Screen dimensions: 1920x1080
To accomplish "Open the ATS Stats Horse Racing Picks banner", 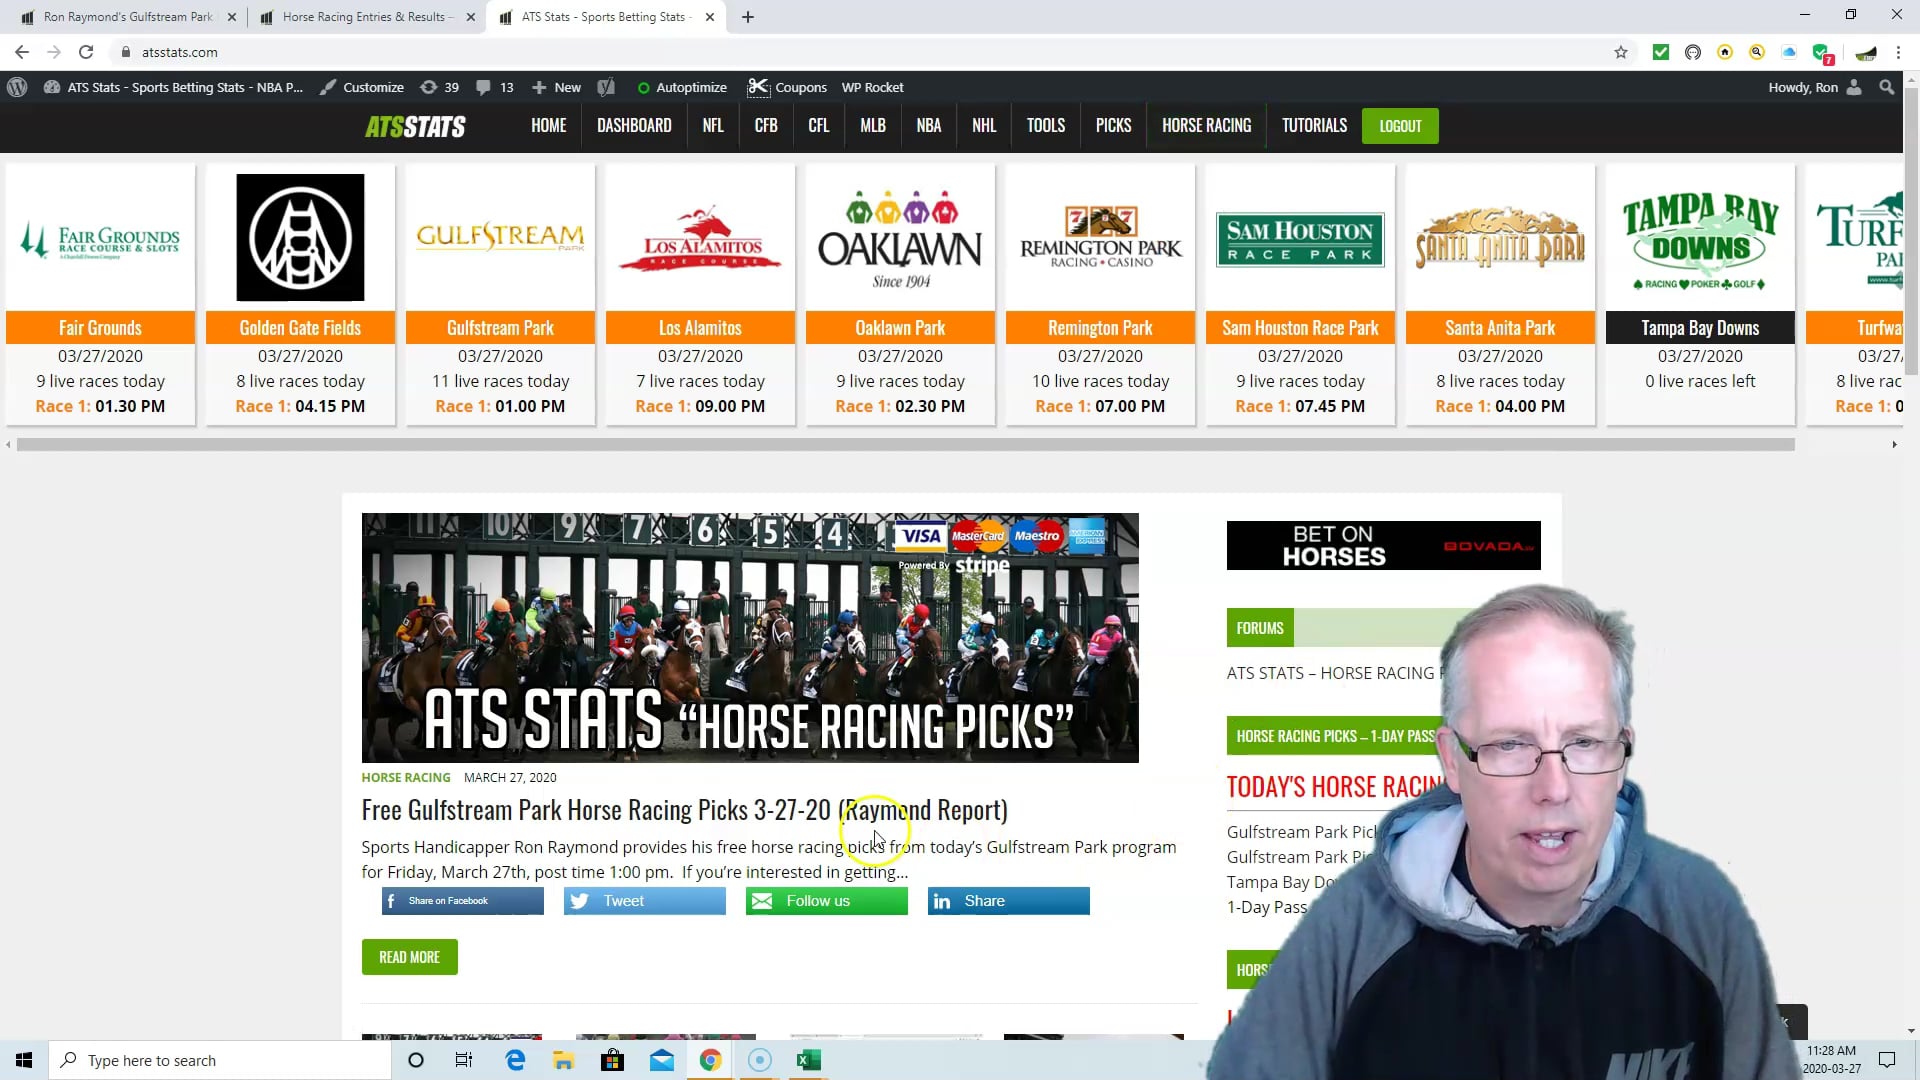I will (750, 638).
